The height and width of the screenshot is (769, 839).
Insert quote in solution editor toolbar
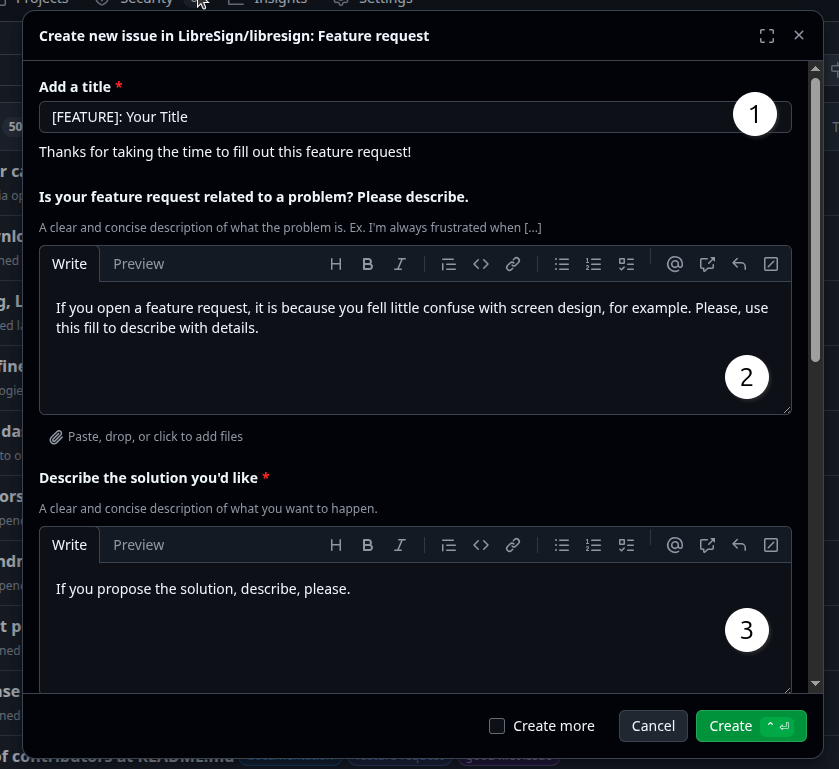click(x=448, y=545)
